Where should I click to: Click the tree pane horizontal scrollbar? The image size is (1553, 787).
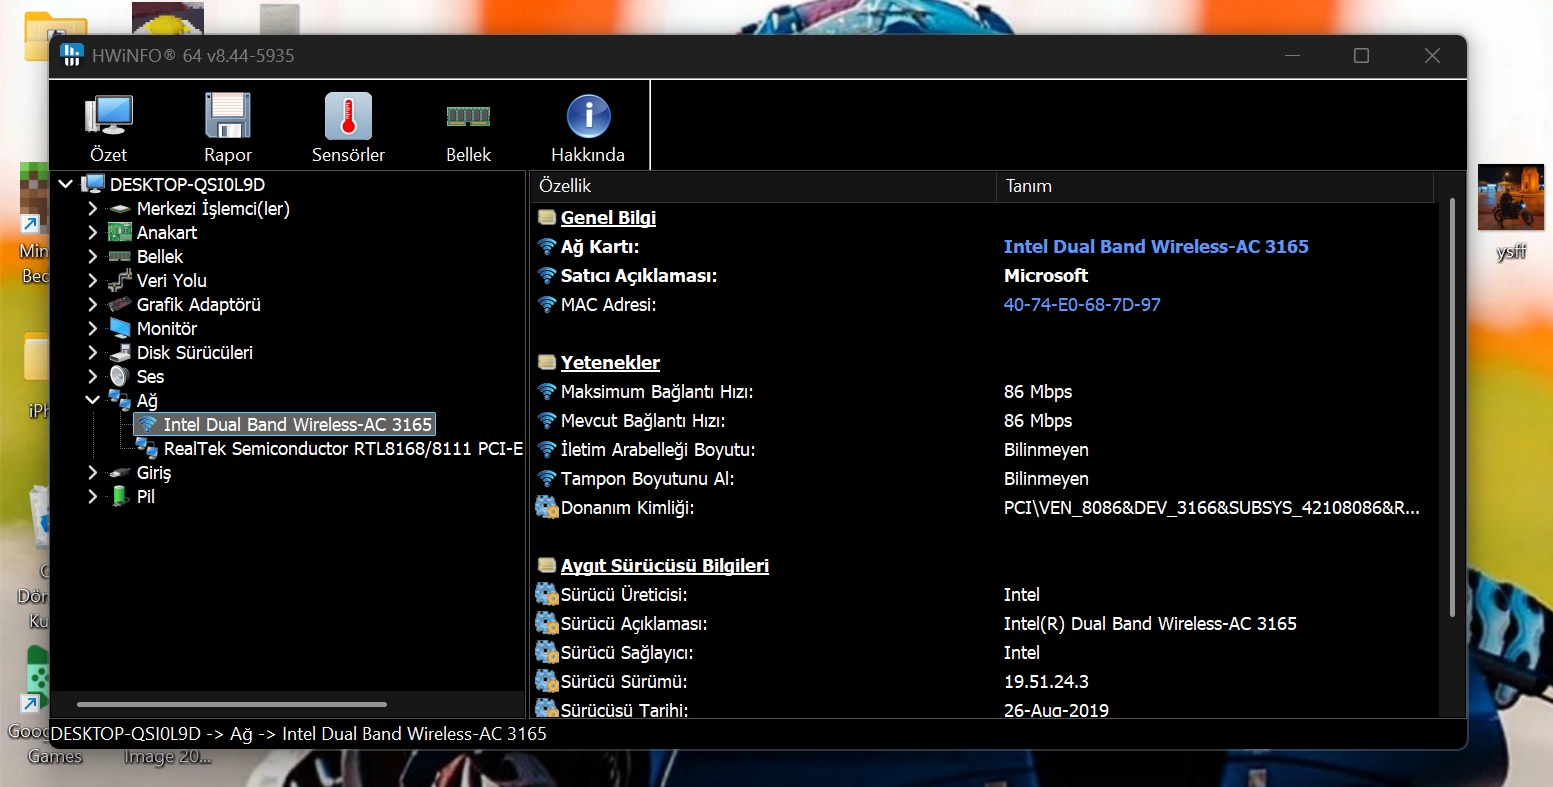[232, 705]
